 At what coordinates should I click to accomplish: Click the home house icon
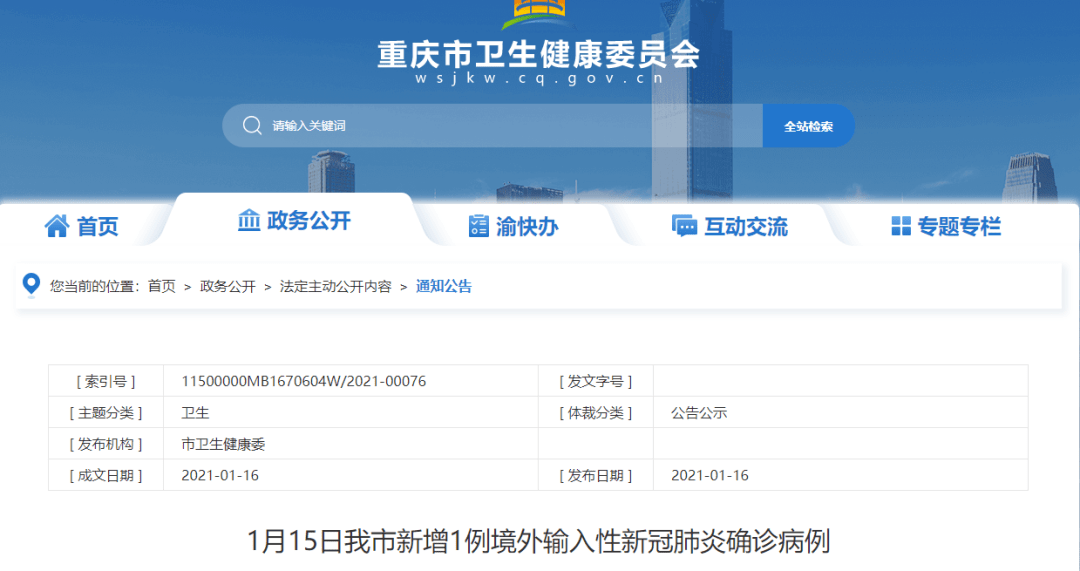57,225
